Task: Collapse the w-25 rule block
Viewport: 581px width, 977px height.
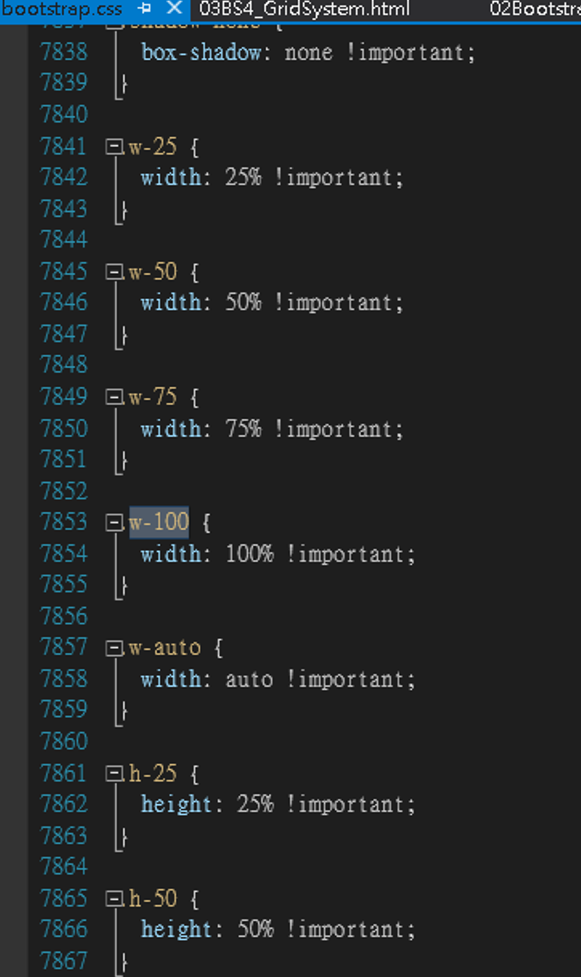Action: [114, 147]
